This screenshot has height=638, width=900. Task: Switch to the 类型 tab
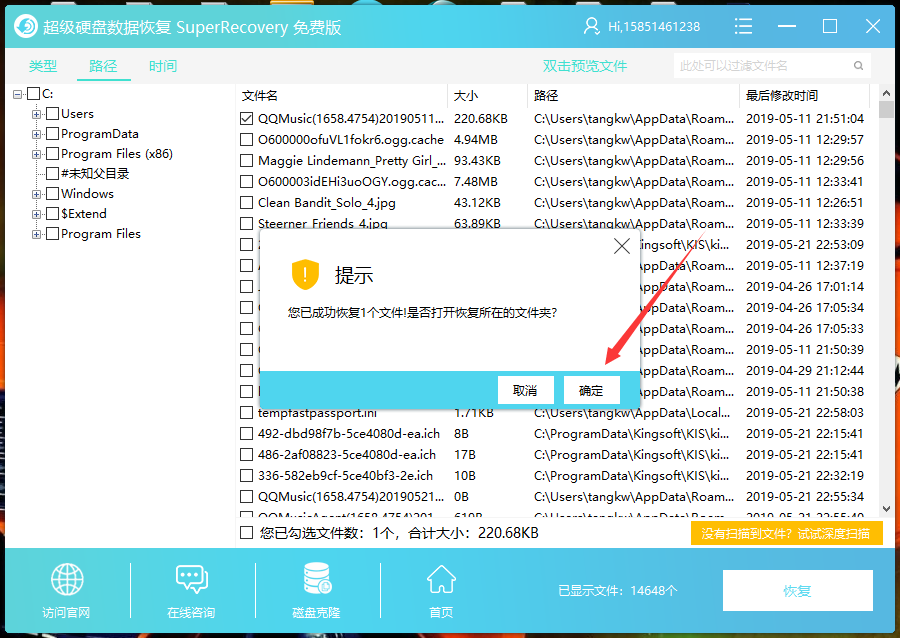pyautogui.click(x=43, y=66)
